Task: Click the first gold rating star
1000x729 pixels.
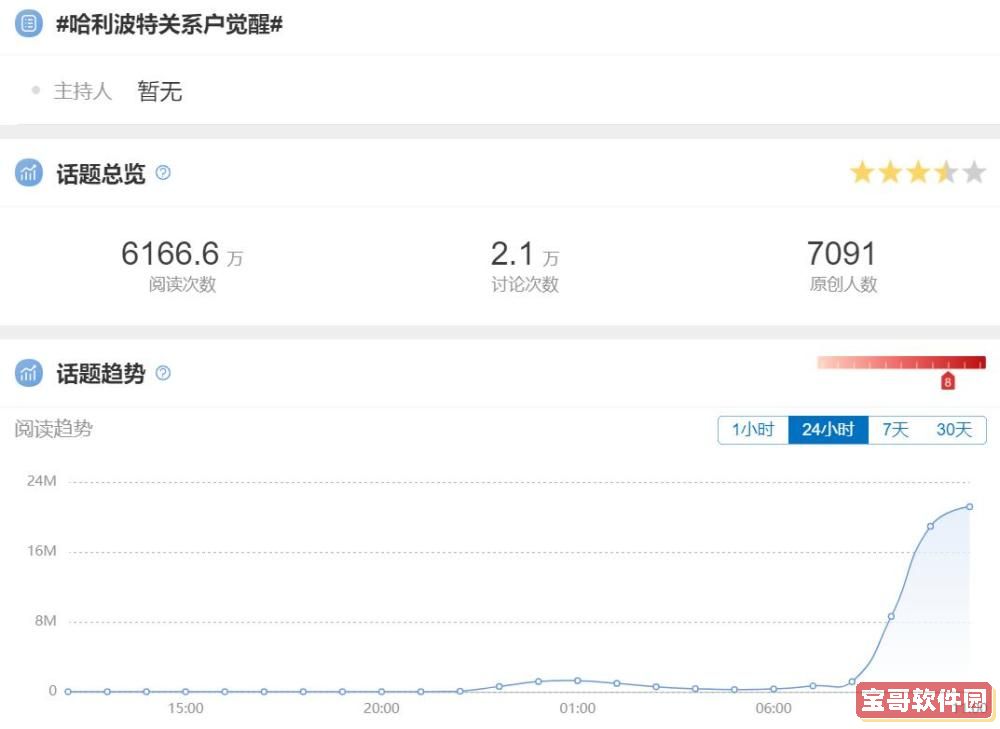Action: (x=862, y=172)
